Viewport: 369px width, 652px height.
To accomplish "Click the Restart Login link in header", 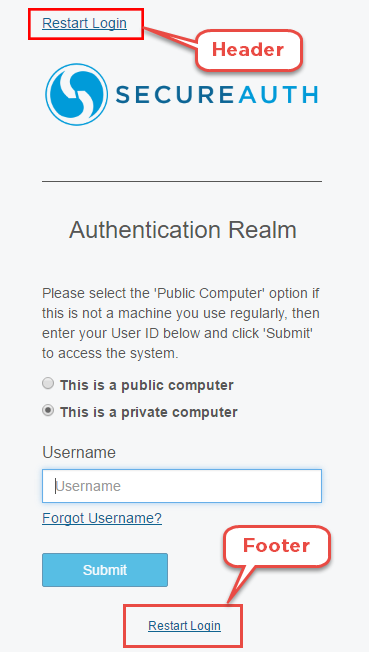I will coord(84,23).
